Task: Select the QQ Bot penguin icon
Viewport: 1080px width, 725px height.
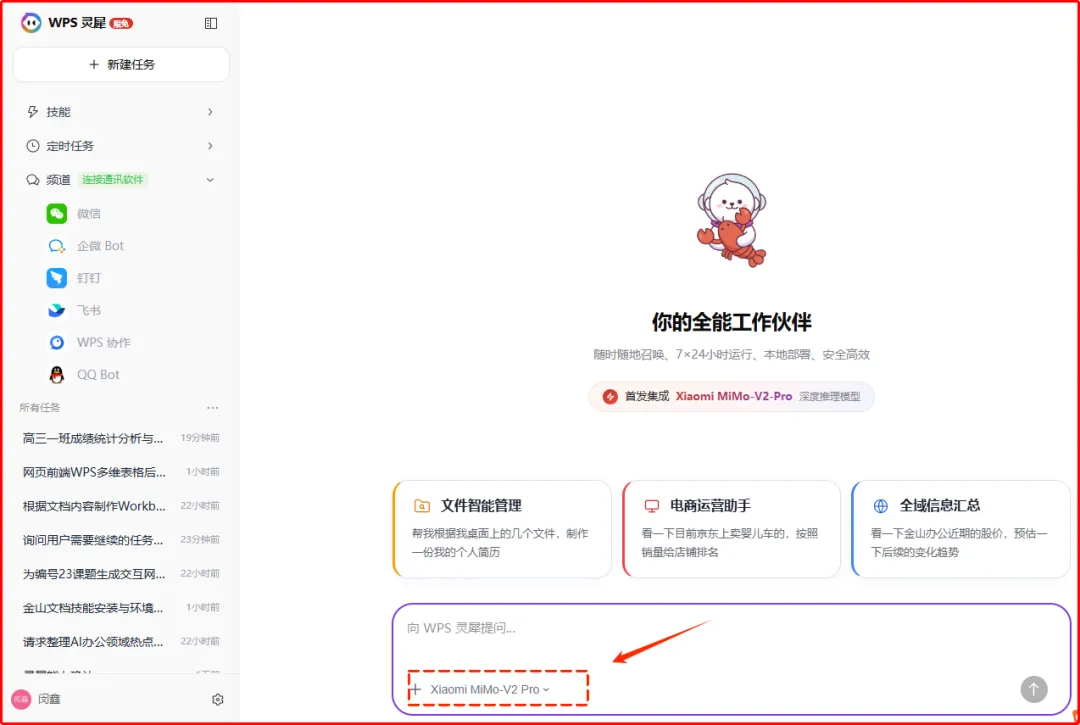Action: [56, 375]
